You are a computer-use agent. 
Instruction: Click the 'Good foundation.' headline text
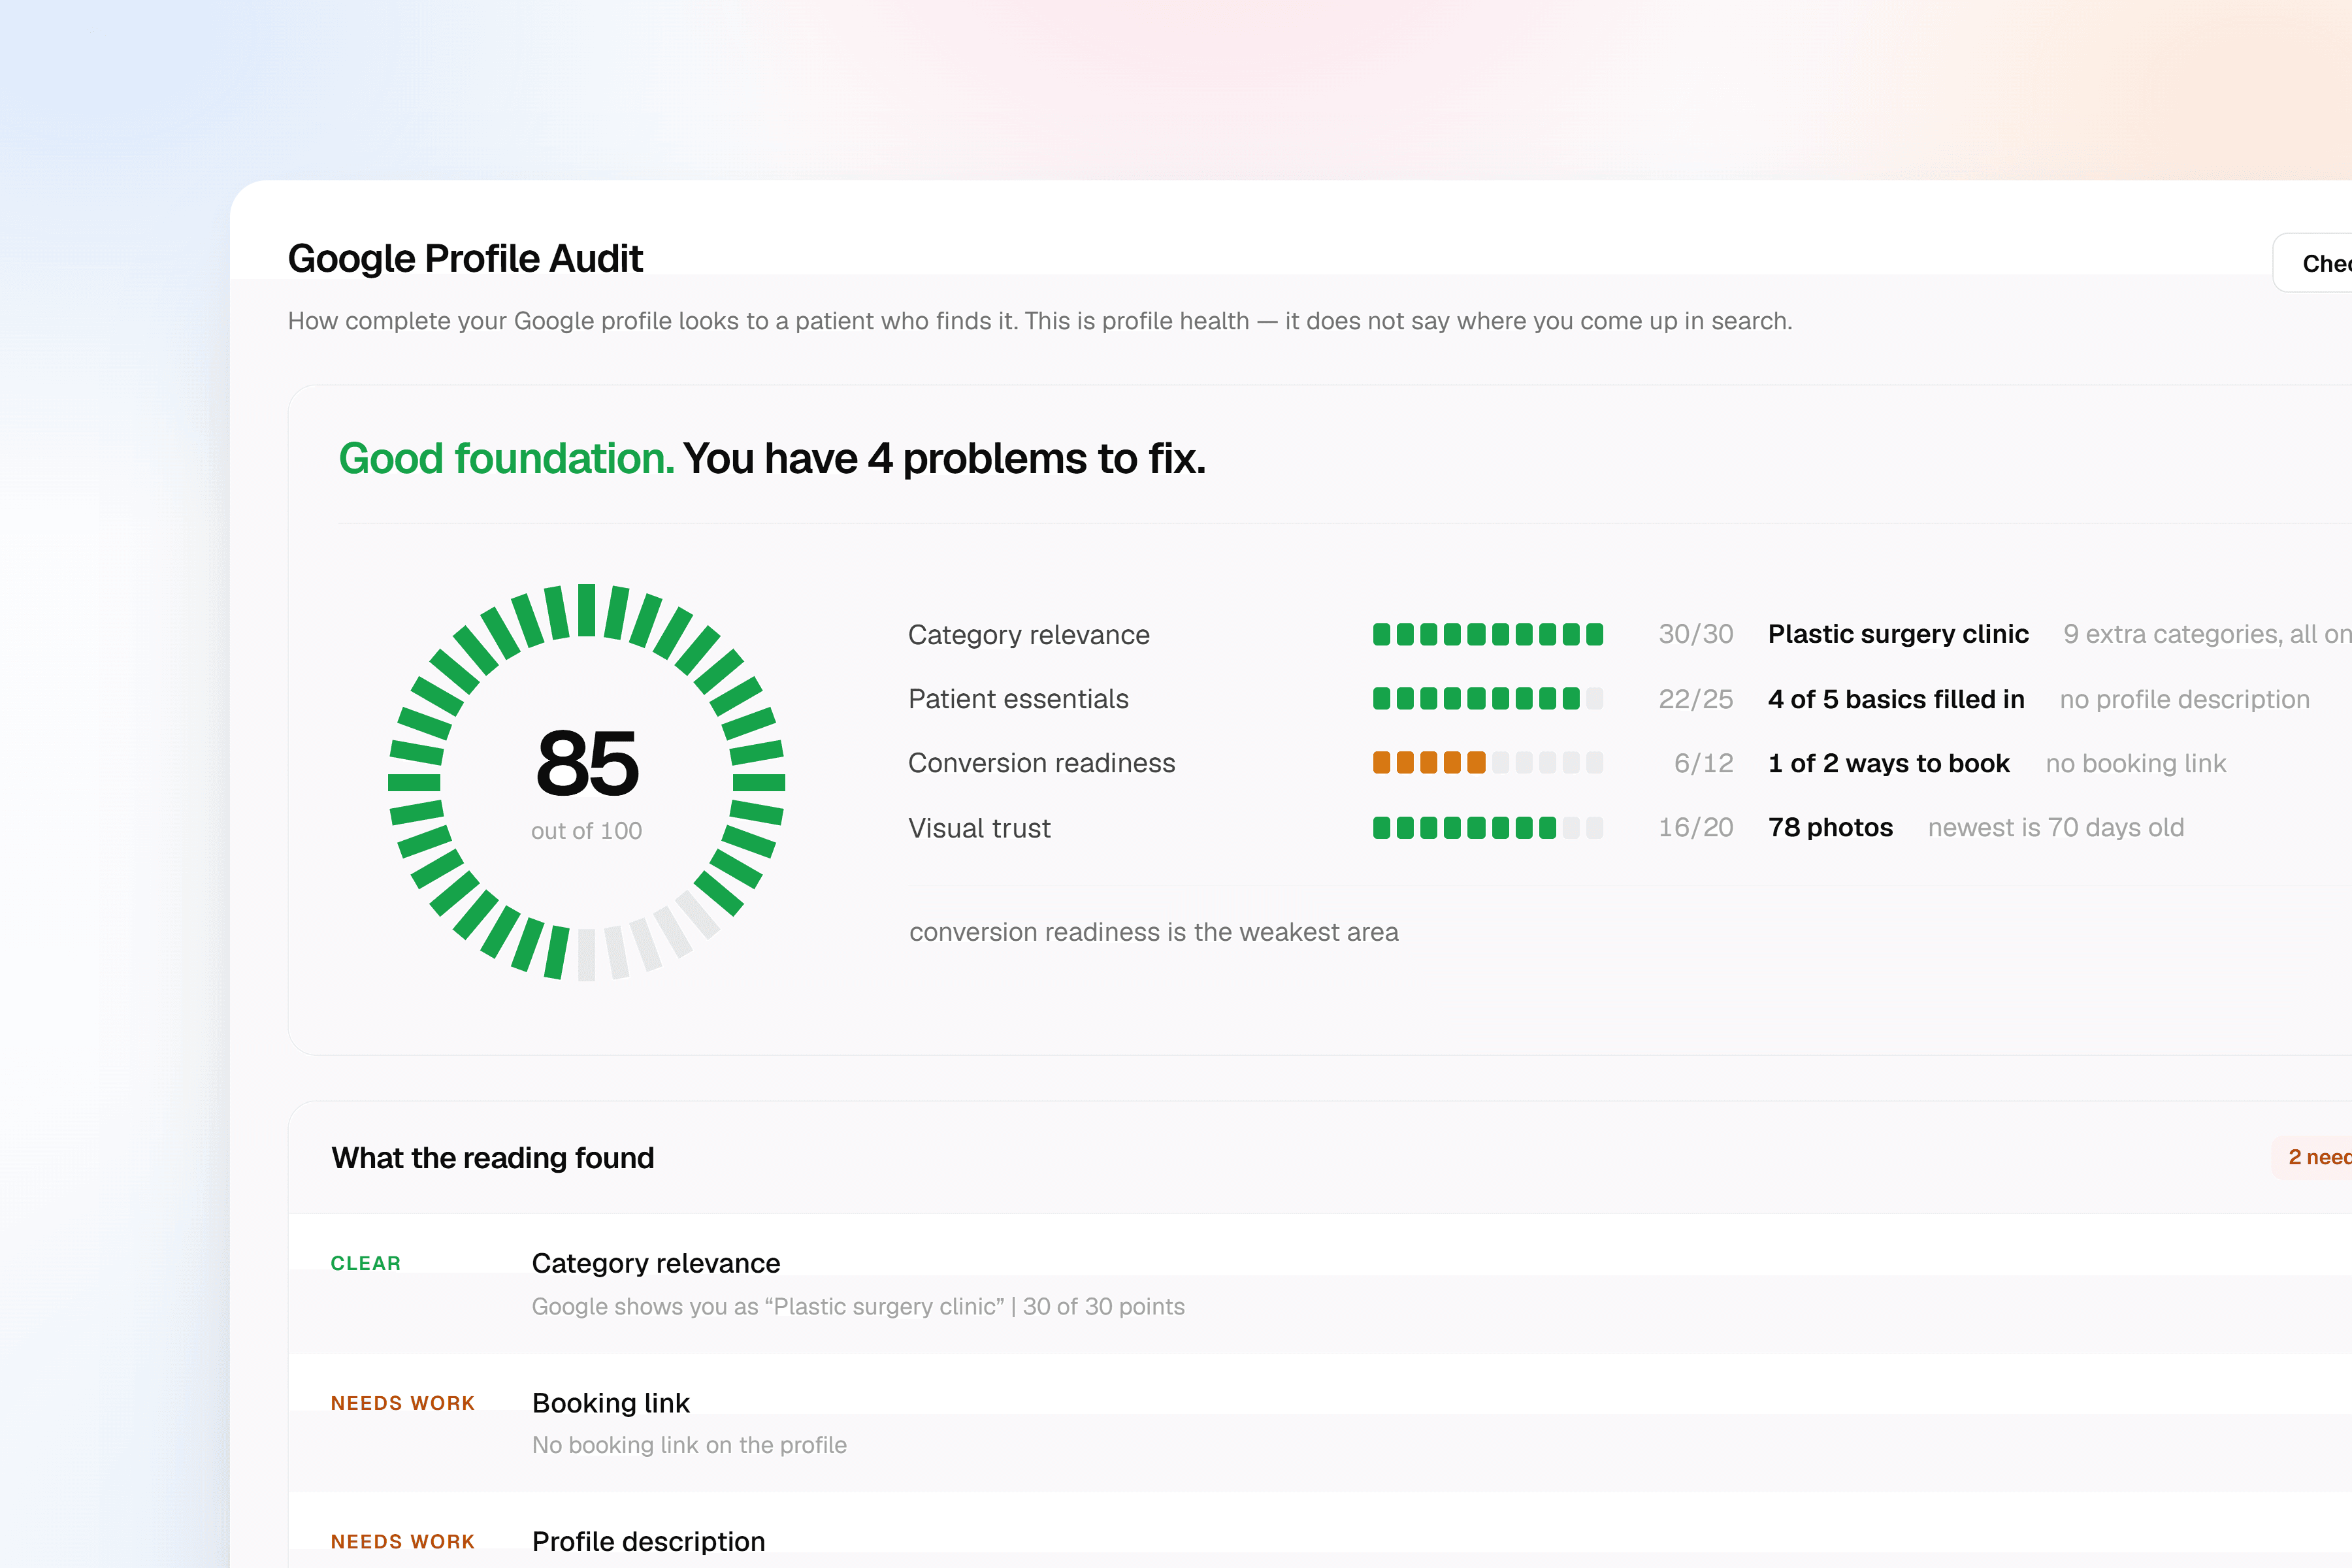point(506,459)
